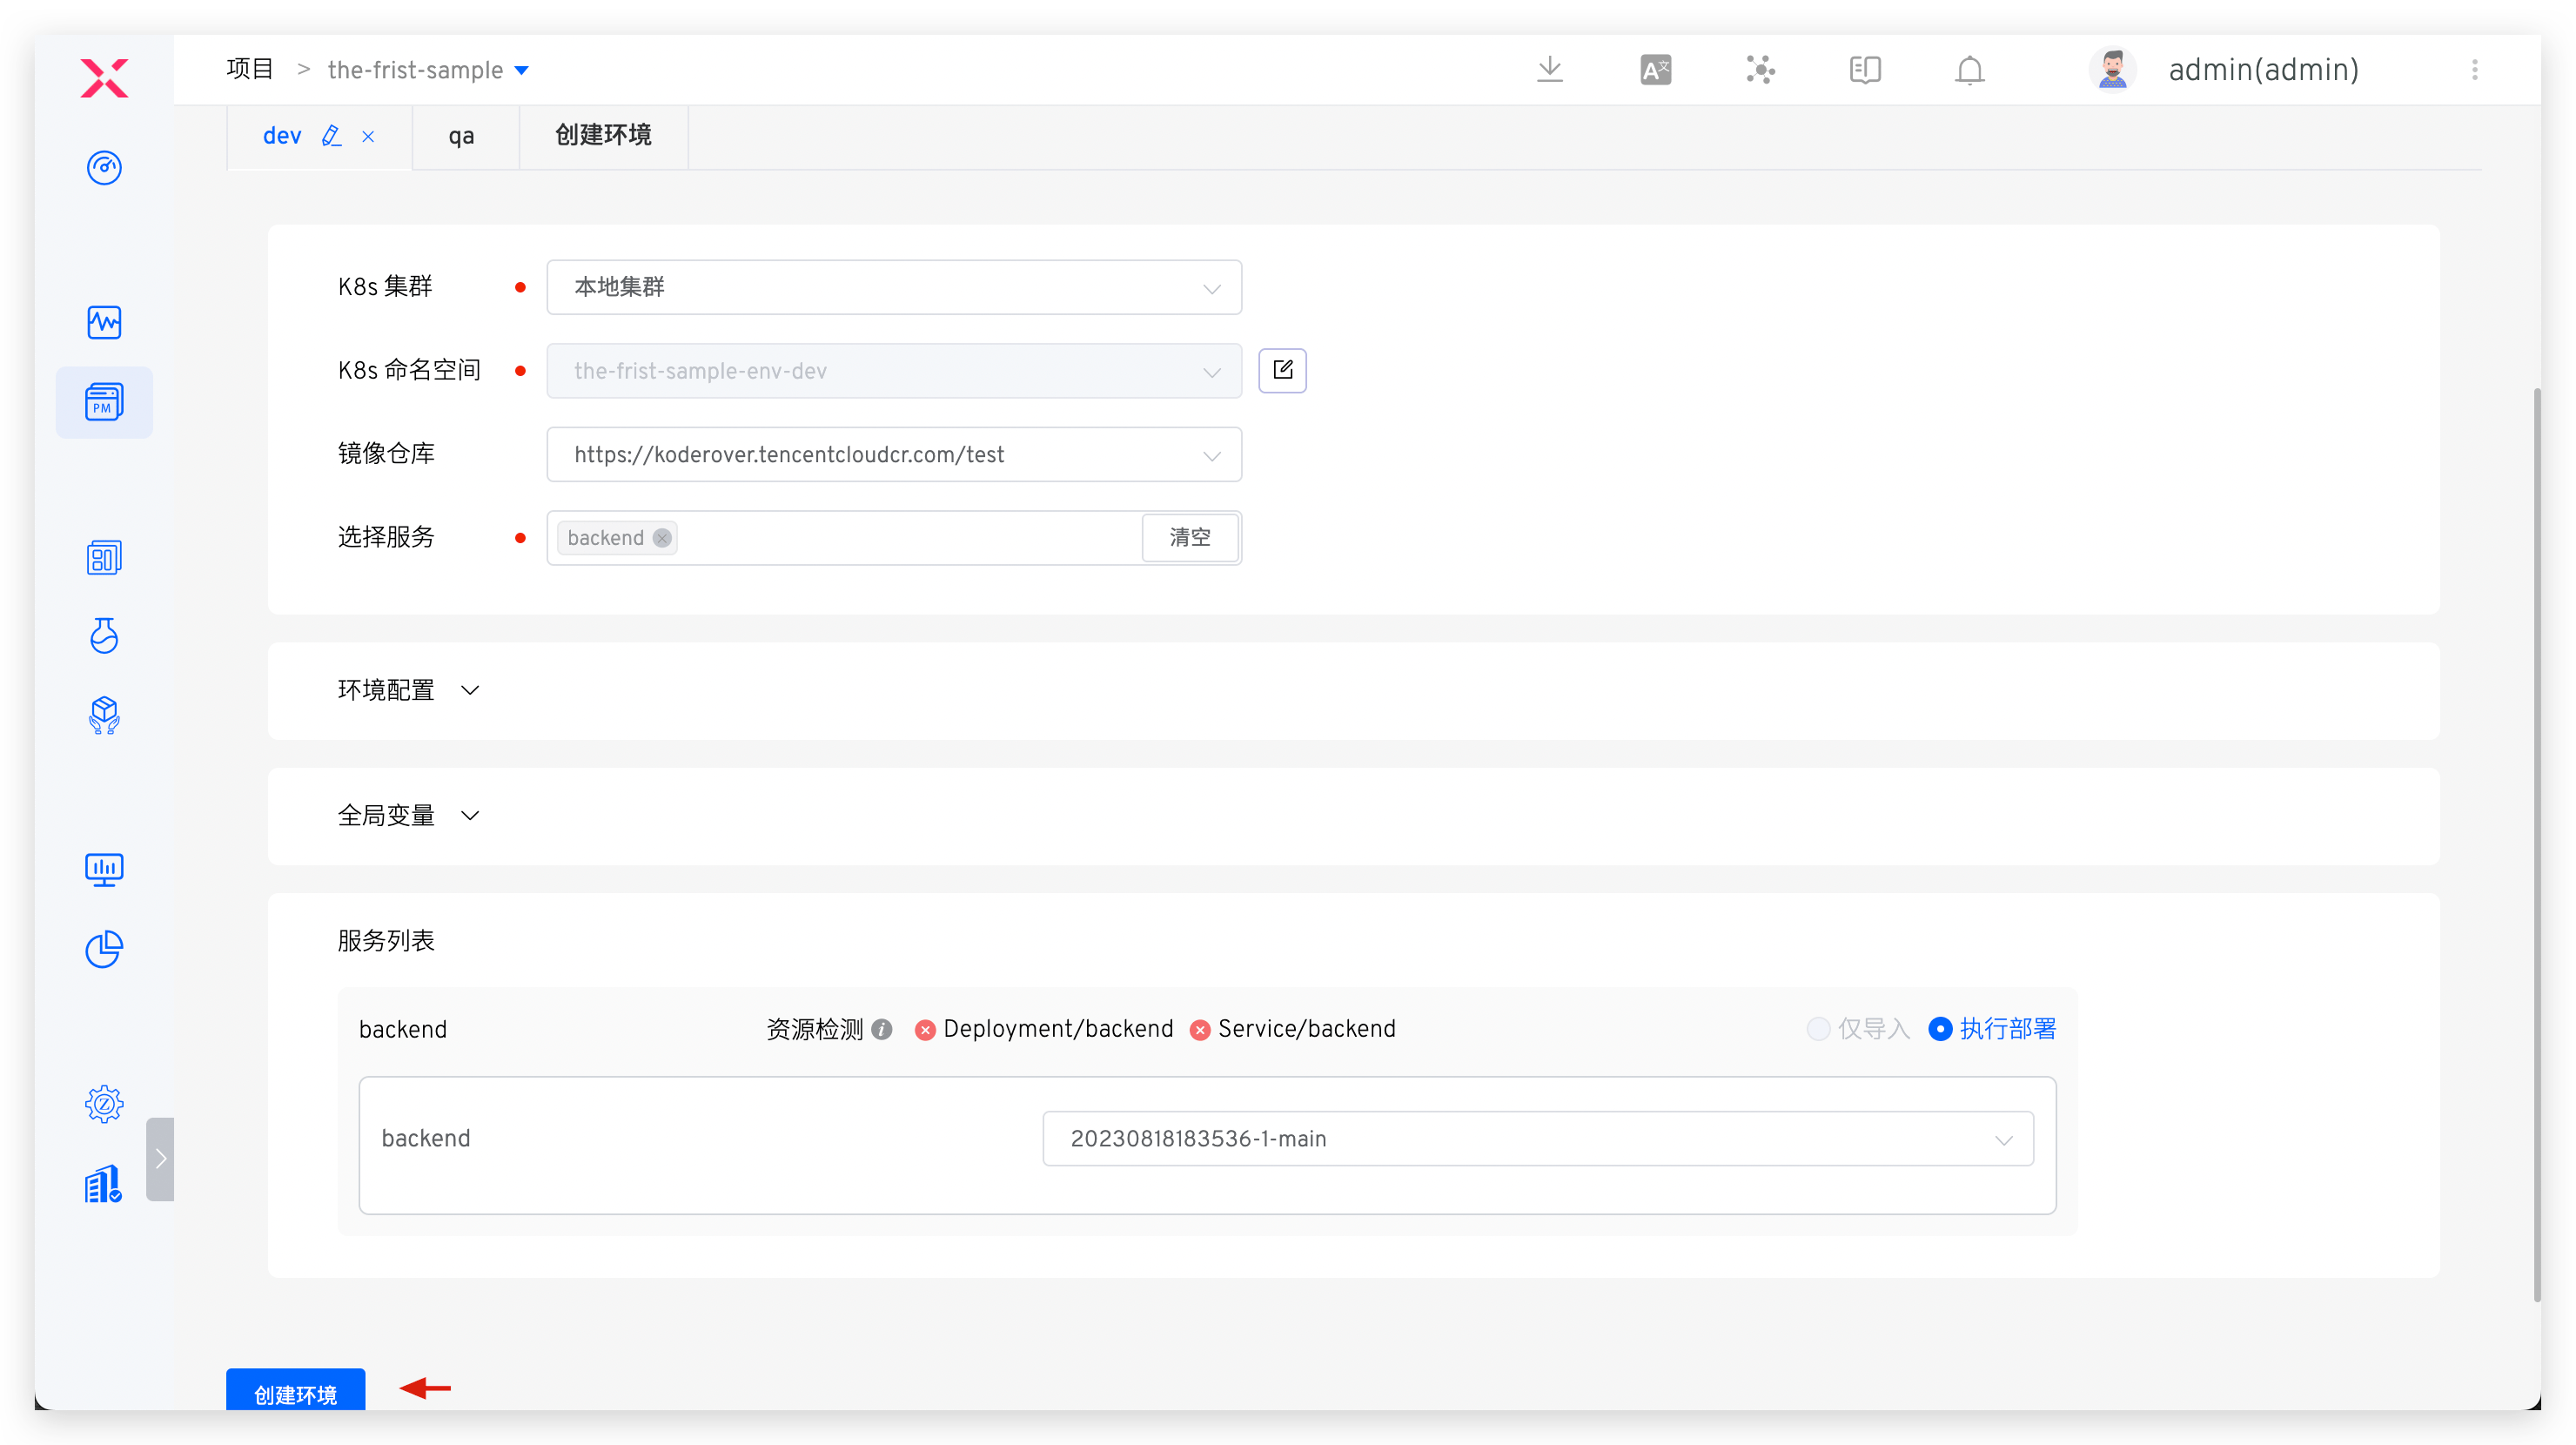Open the 创建环境 tab
Viewport: 2576px width, 1445px height.
tap(603, 136)
